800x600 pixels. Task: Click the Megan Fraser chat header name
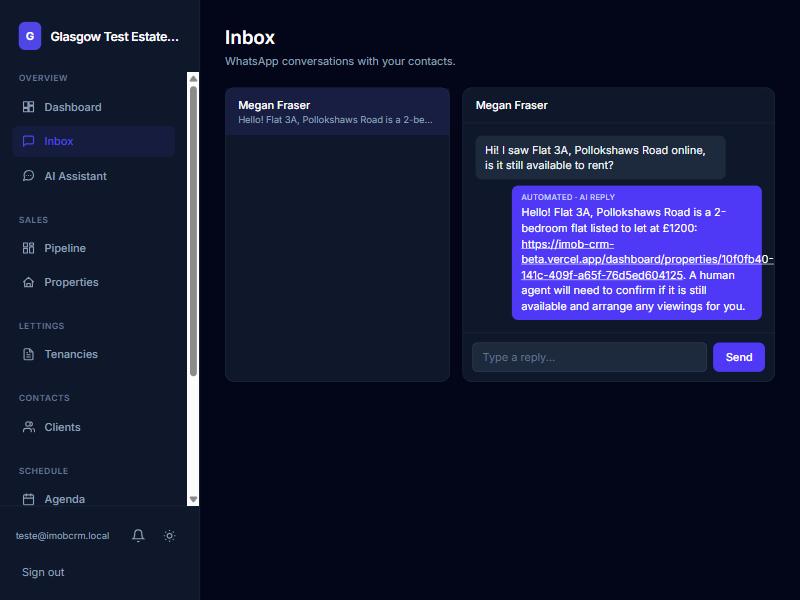[511, 105]
